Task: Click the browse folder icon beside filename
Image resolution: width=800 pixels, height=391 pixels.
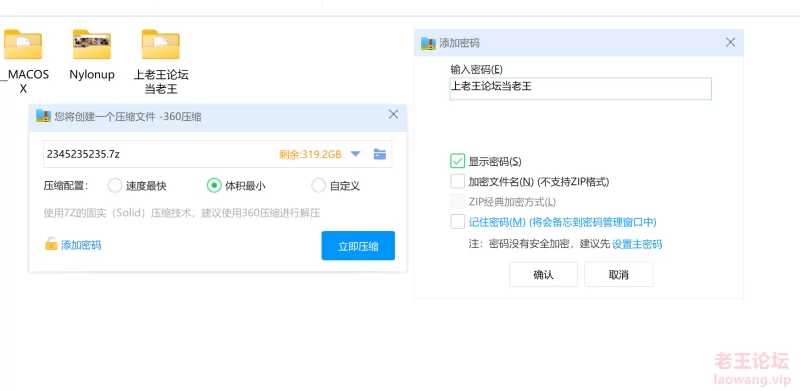Action: pyautogui.click(x=380, y=154)
